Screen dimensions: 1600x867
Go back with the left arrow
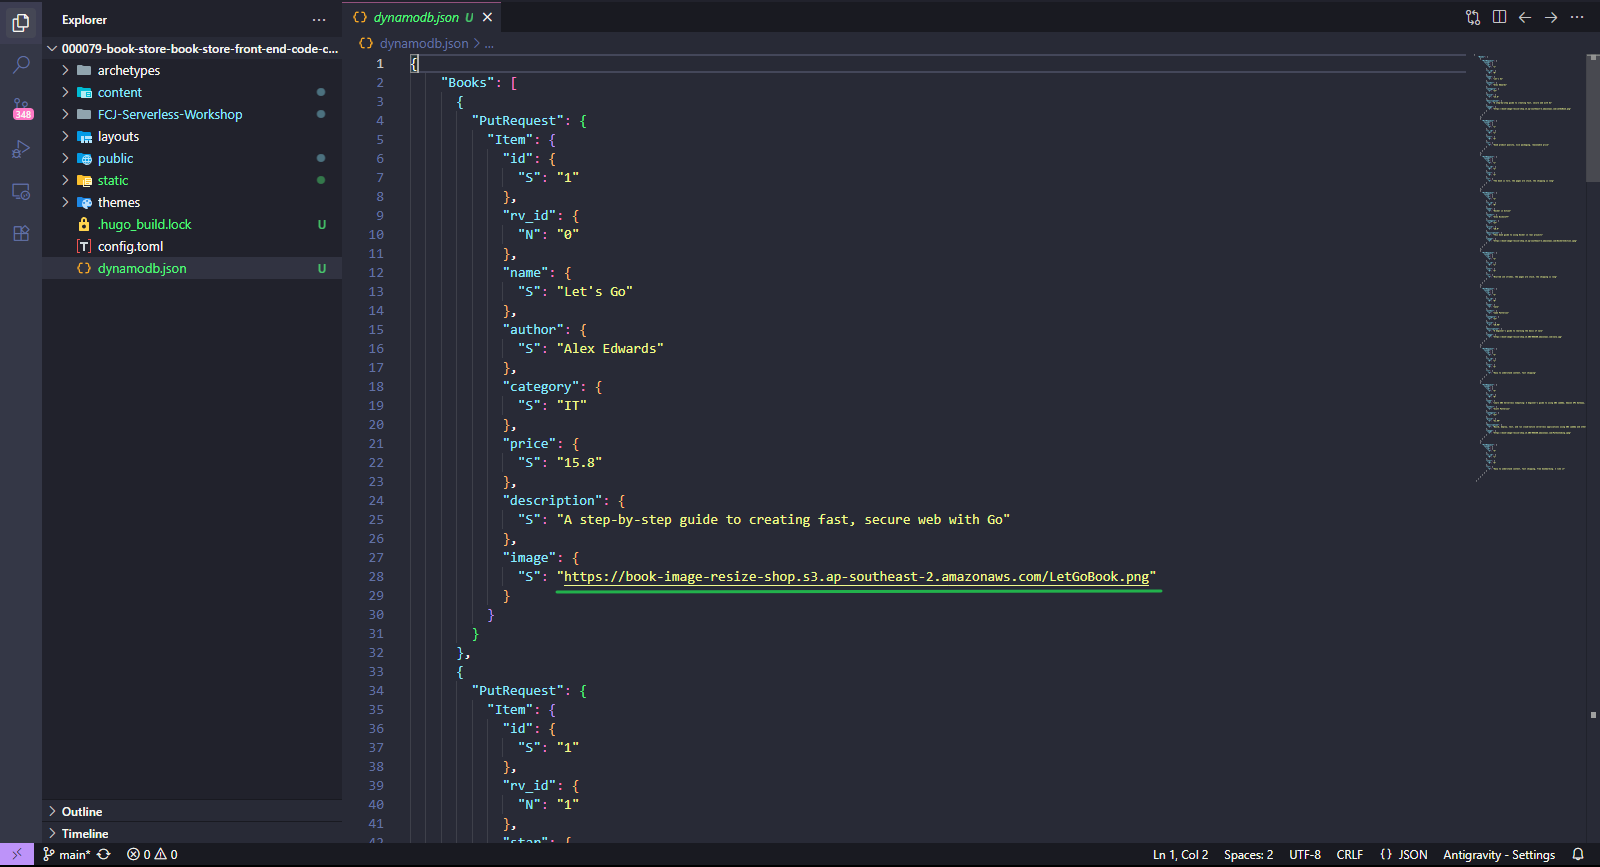click(1525, 17)
